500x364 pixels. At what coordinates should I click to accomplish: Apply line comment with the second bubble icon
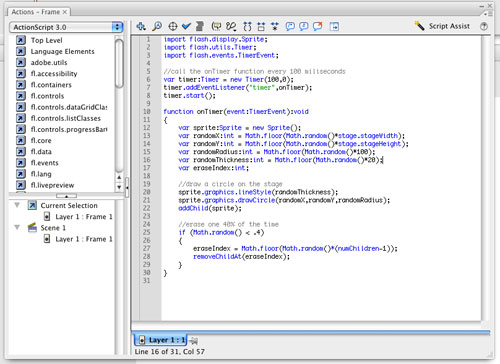click(x=304, y=26)
